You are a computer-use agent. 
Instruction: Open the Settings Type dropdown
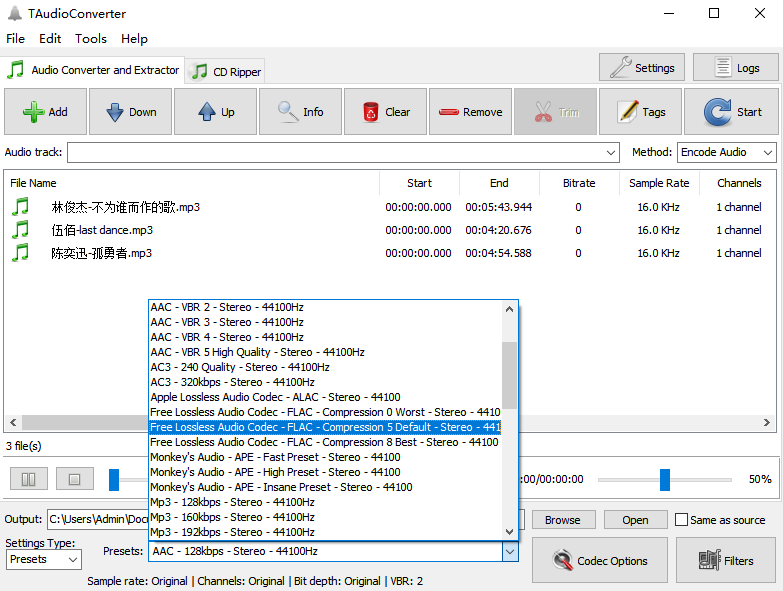(44, 560)
